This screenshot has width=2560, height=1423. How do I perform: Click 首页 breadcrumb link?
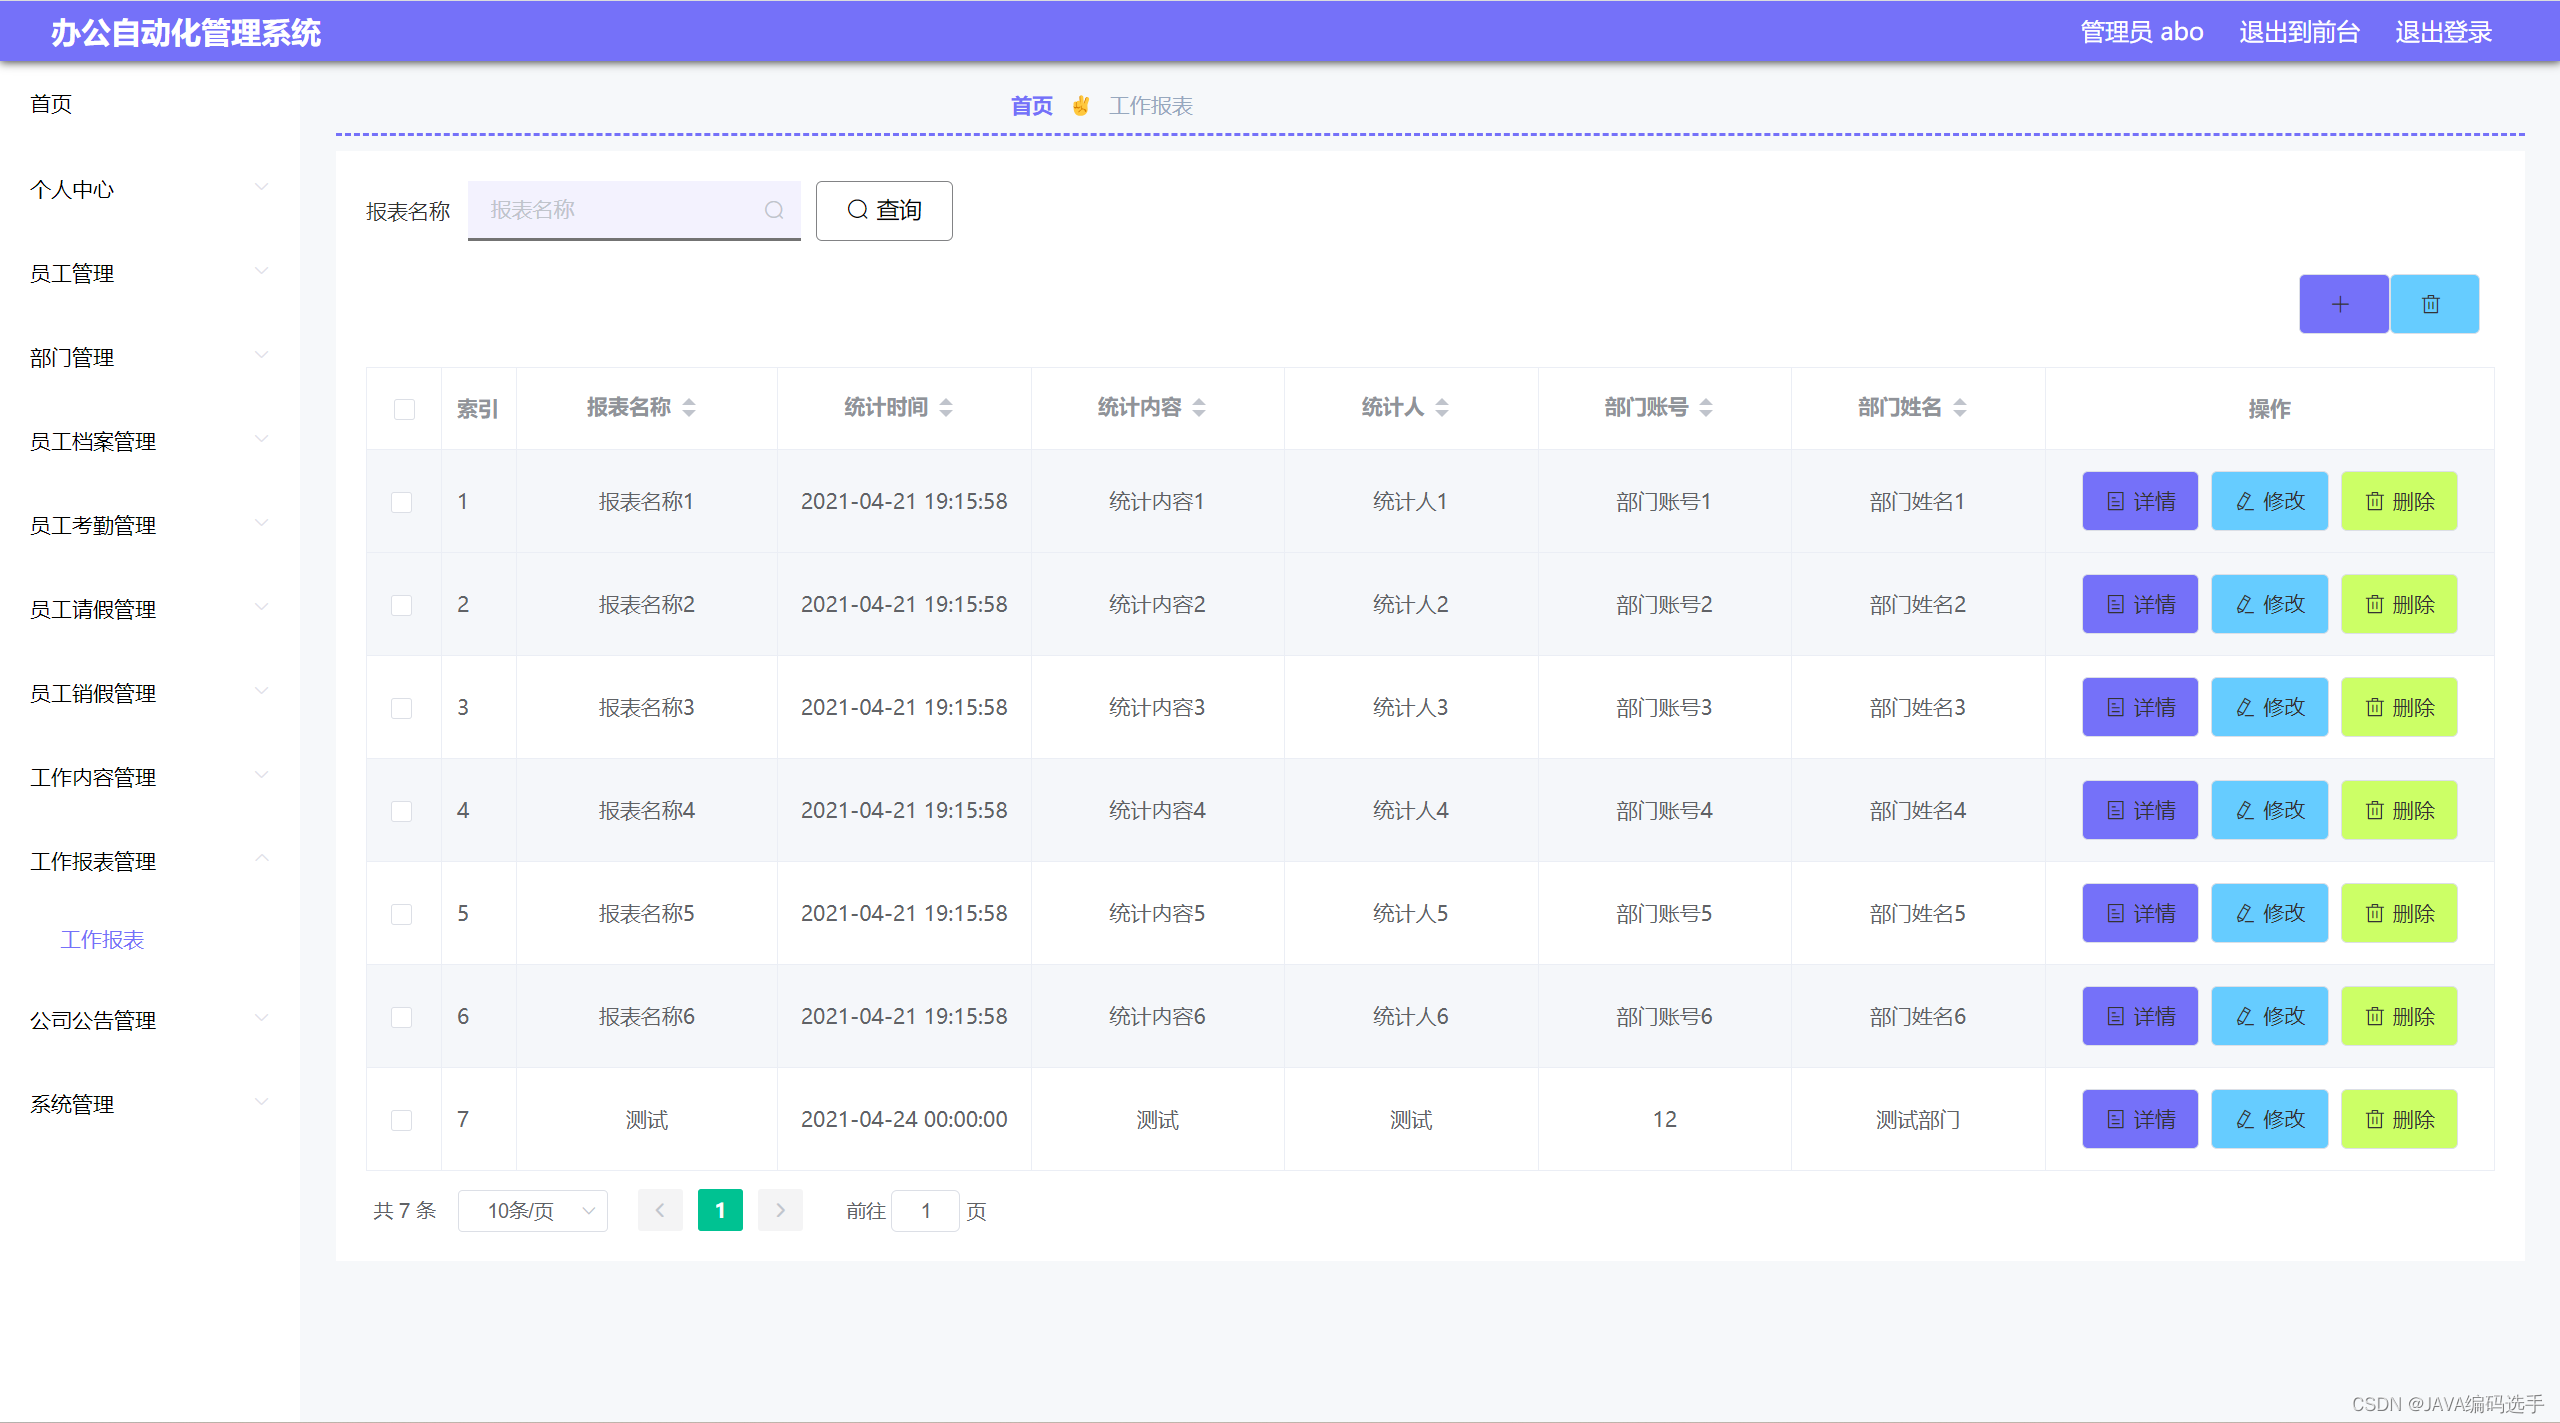click(1031, 105)
